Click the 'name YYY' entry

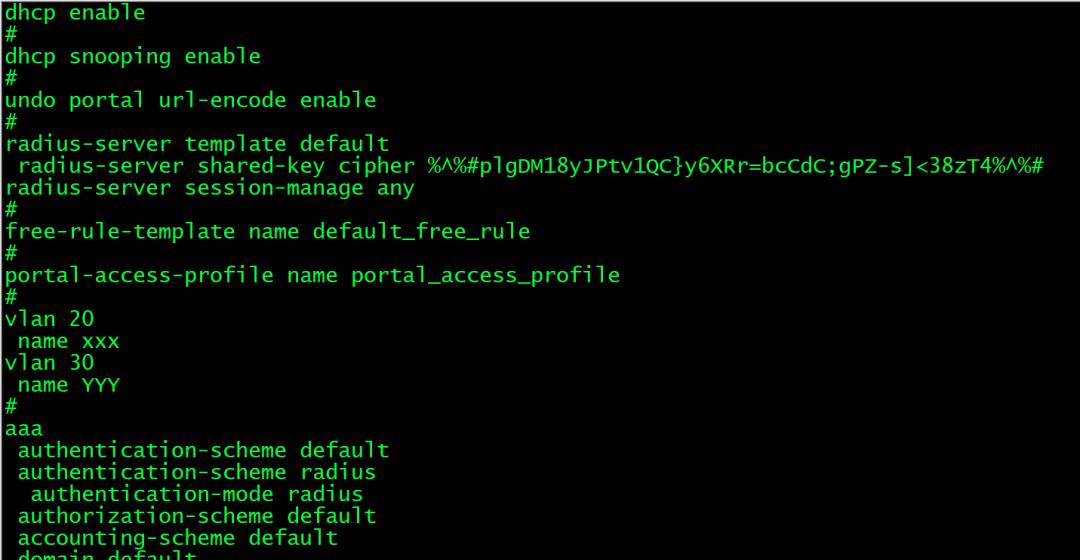69,385
